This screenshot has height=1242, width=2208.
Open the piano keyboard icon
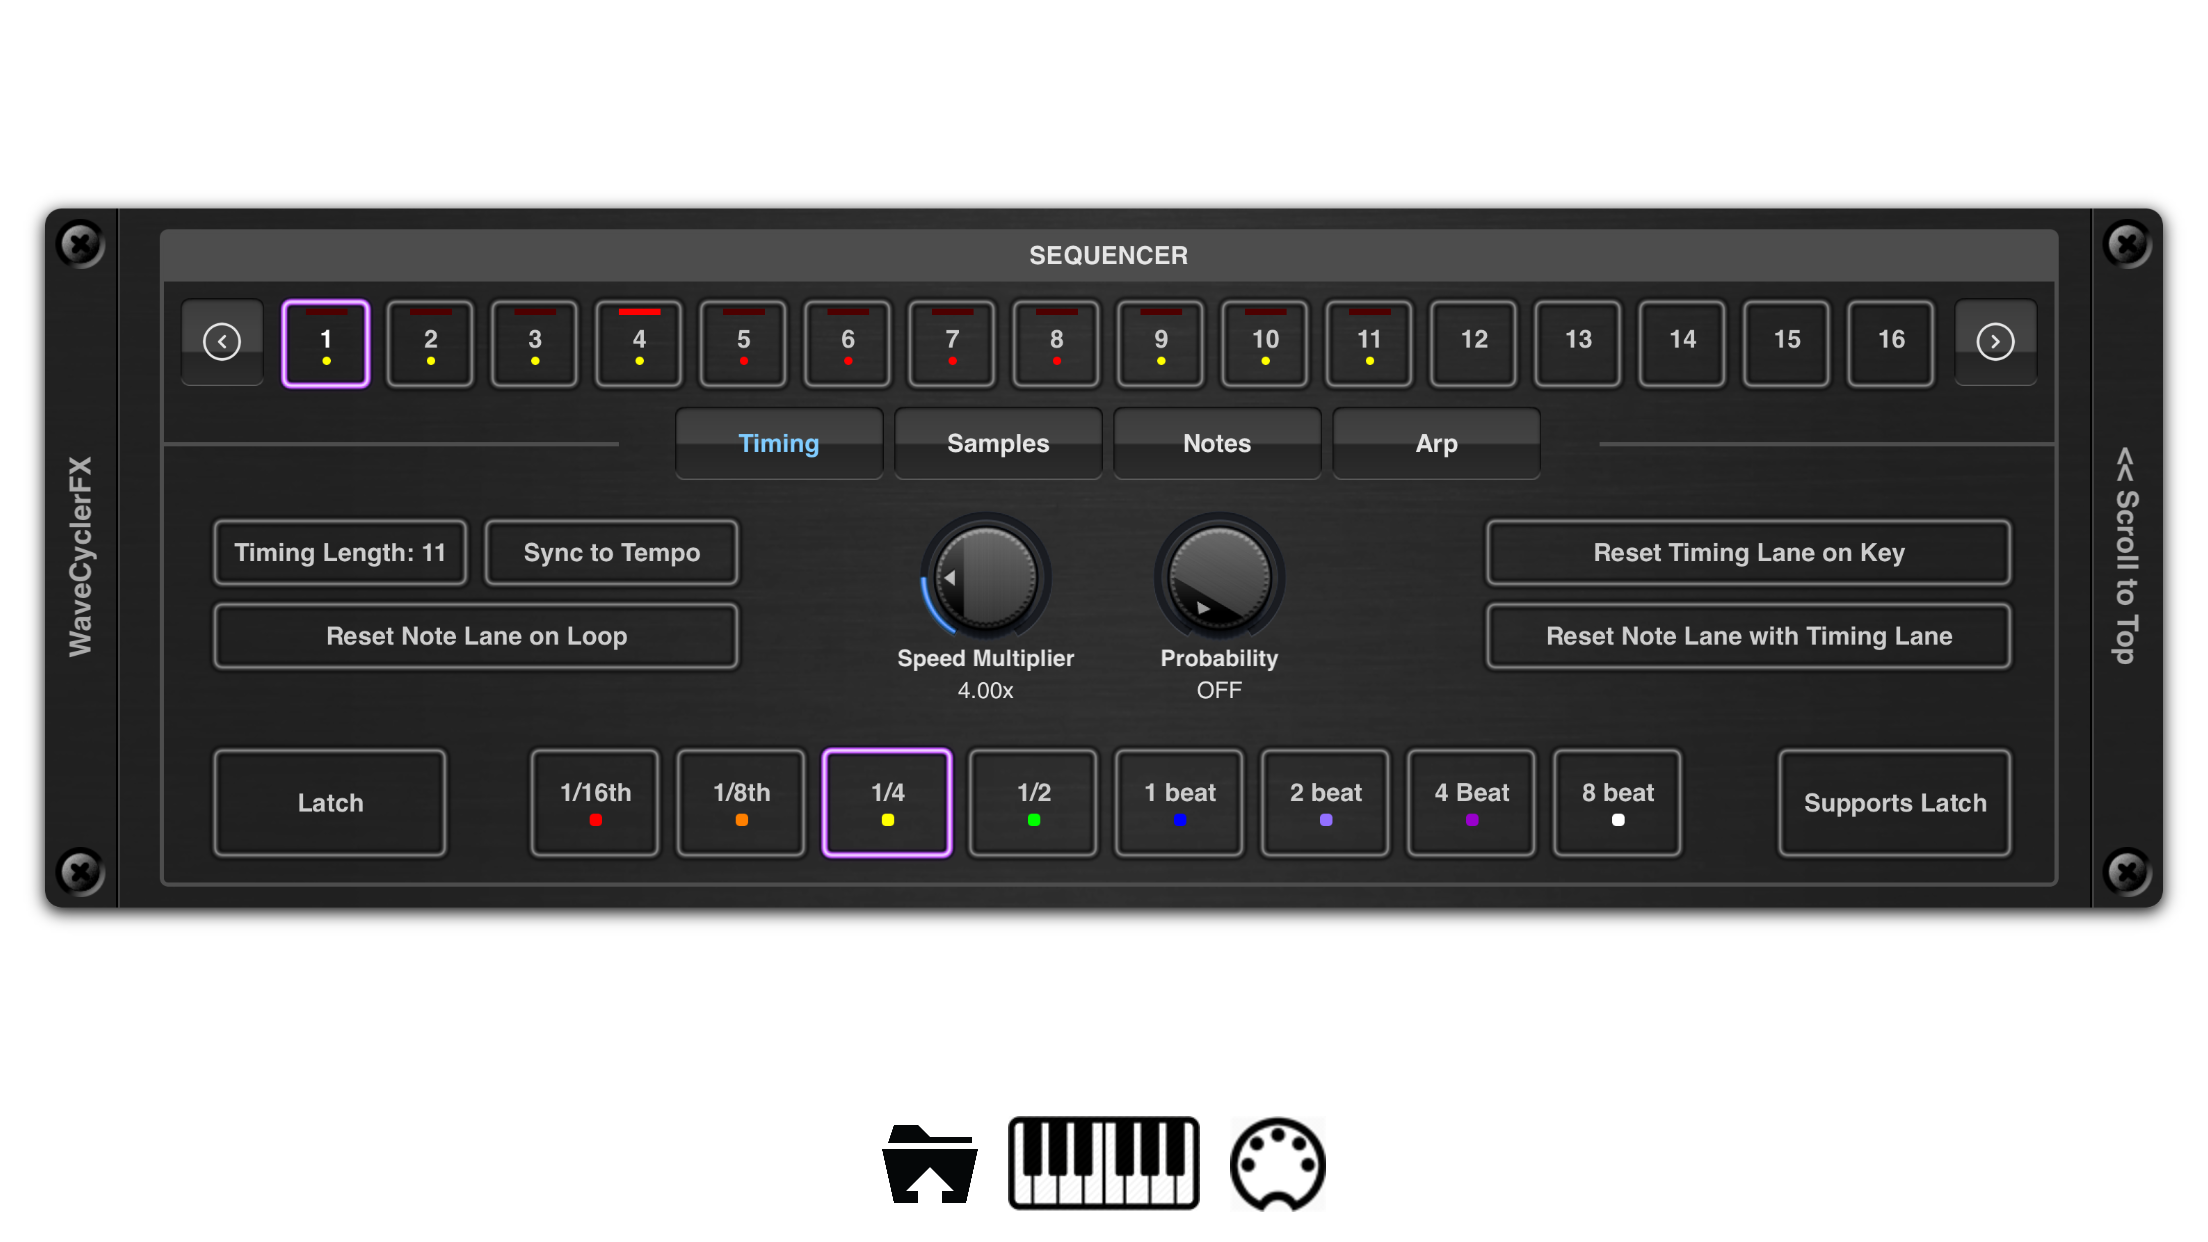click(x=1103, y=1163)
